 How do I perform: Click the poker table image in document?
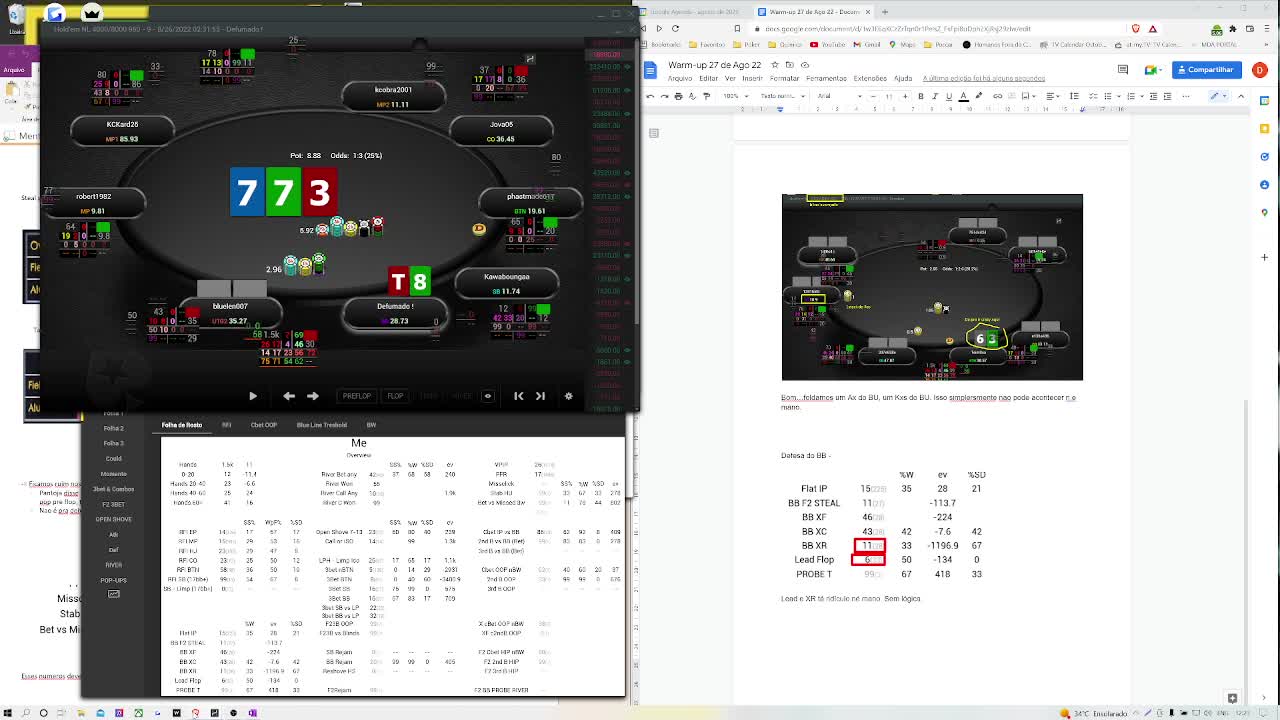click(x=932, y=287)
